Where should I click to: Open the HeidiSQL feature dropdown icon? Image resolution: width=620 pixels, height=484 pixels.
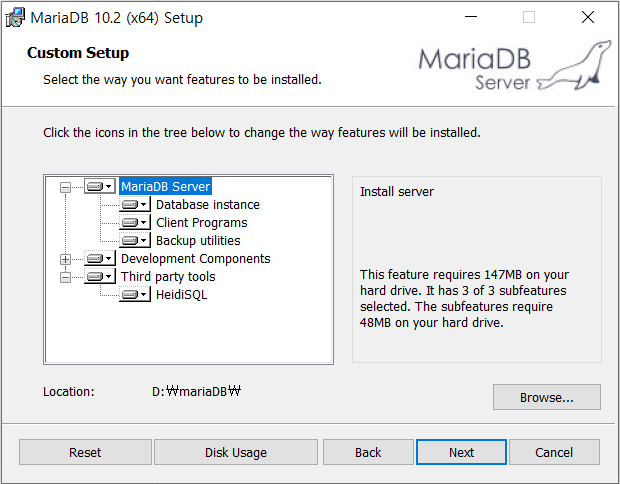(x=135, y=295)
